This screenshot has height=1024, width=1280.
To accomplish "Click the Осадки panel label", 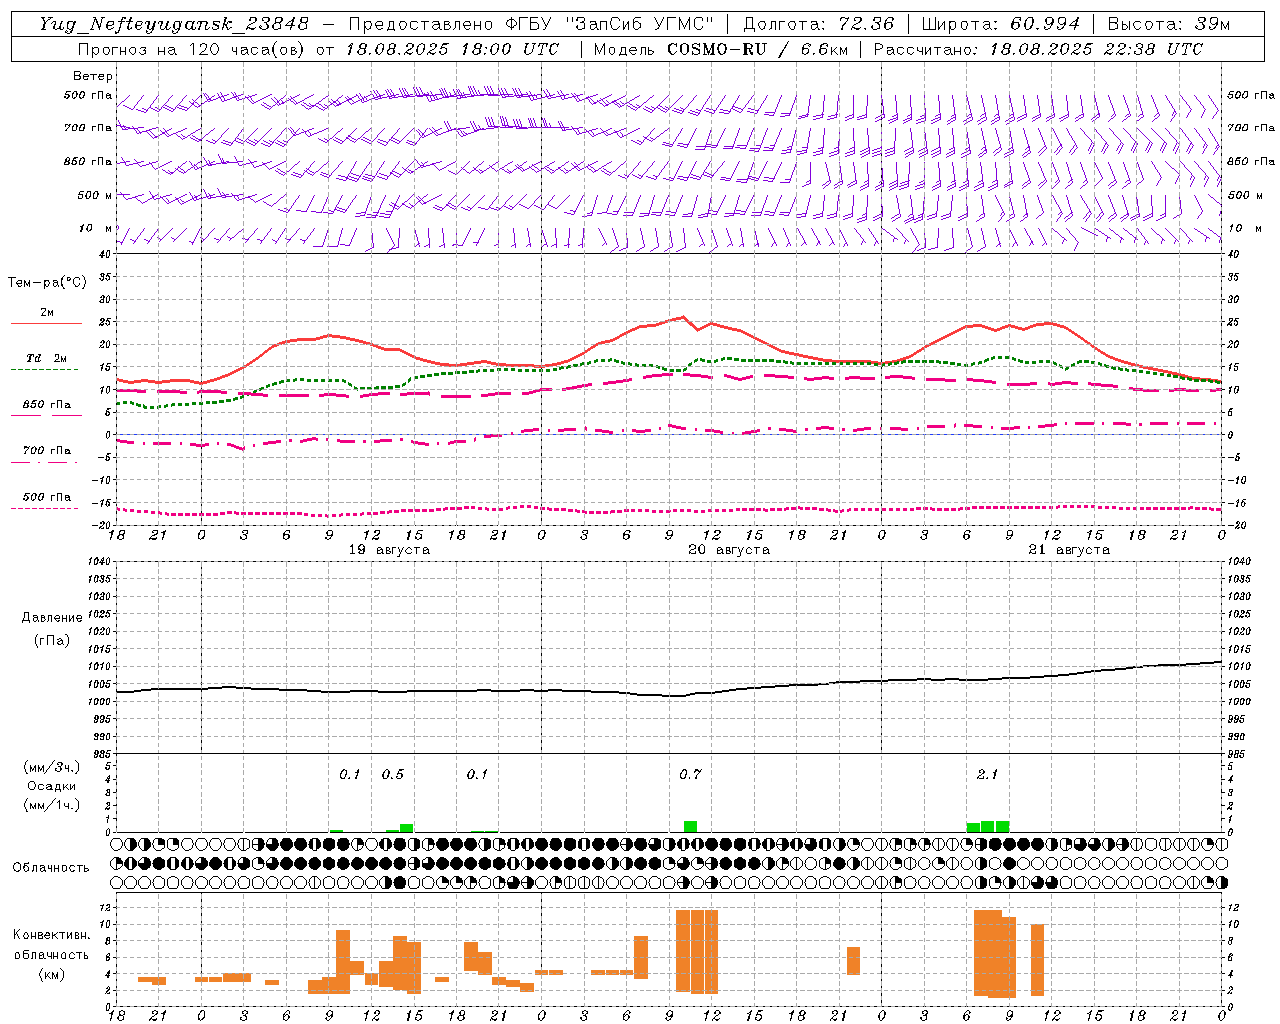I will (51, 786).
